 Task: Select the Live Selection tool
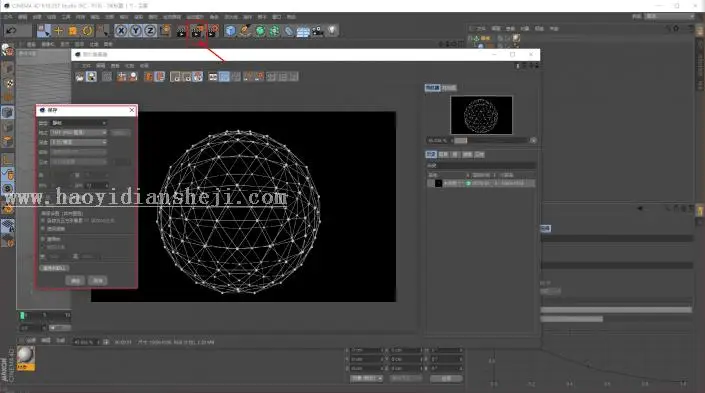pyautogui.click(x=43, y=31)
